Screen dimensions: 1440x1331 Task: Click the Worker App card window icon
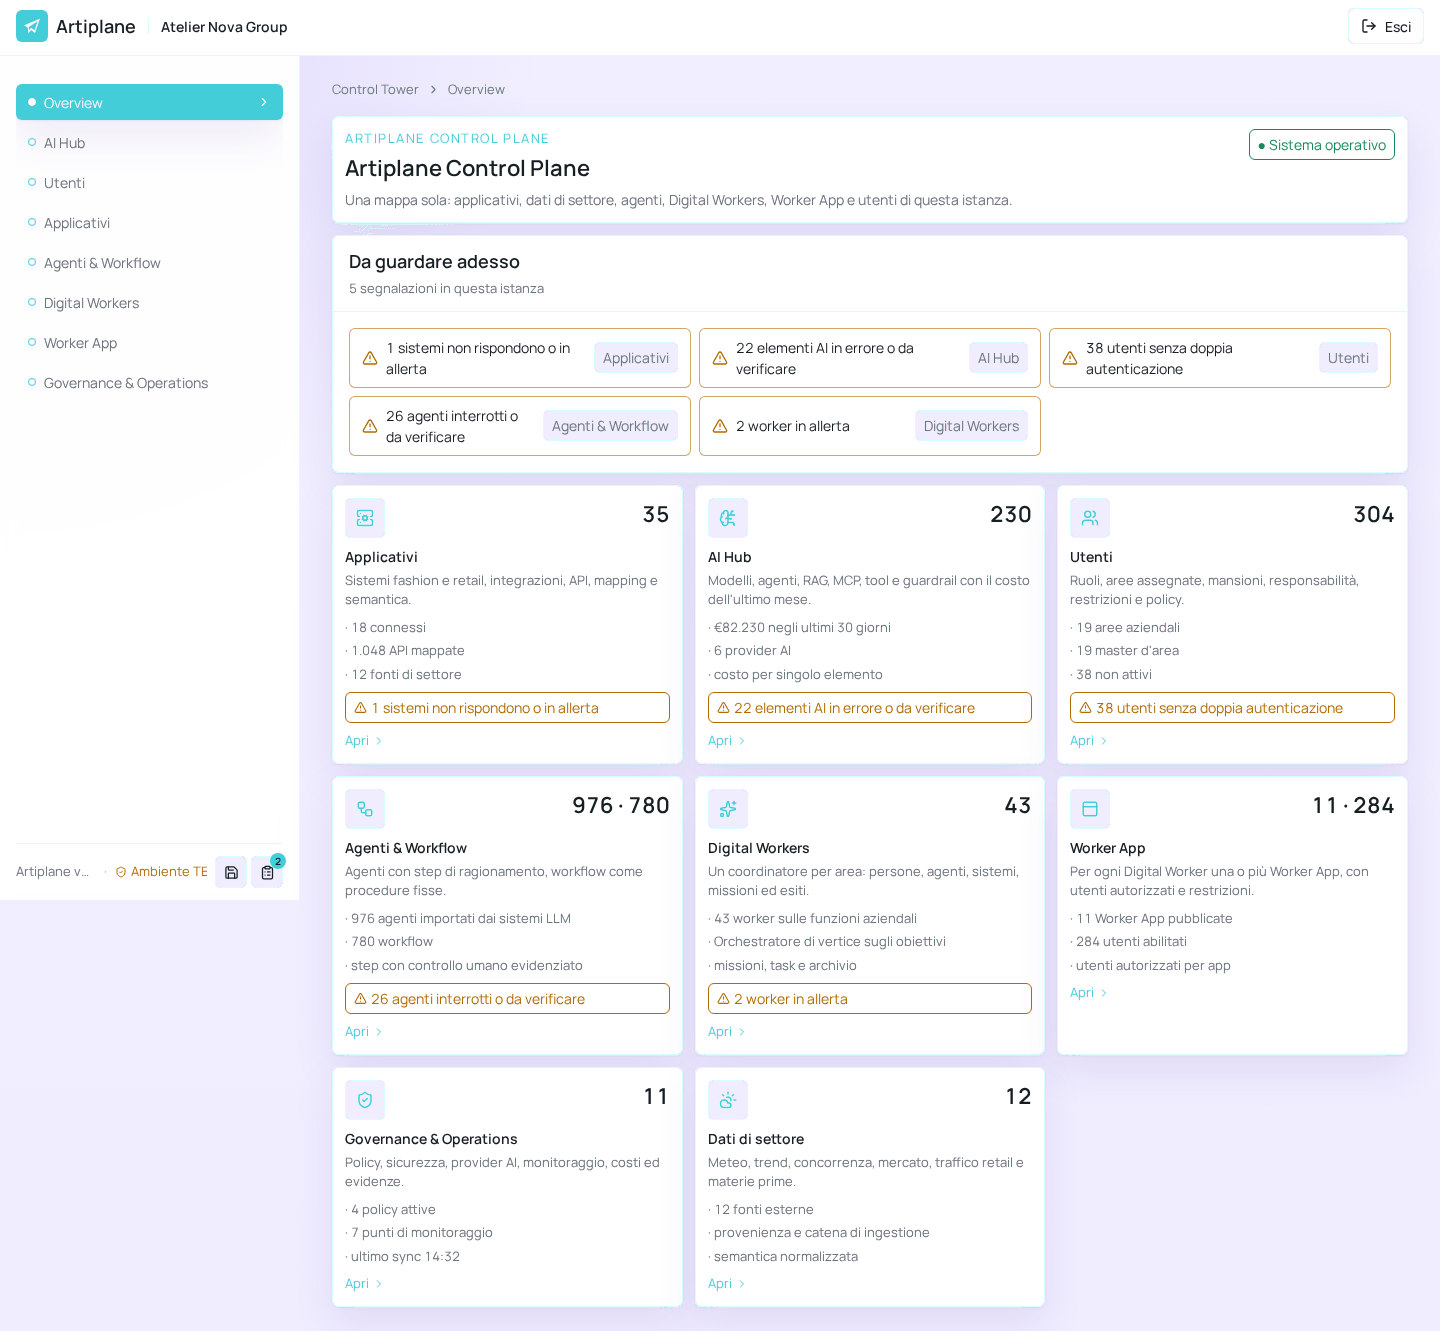[x=1090, y=809]
